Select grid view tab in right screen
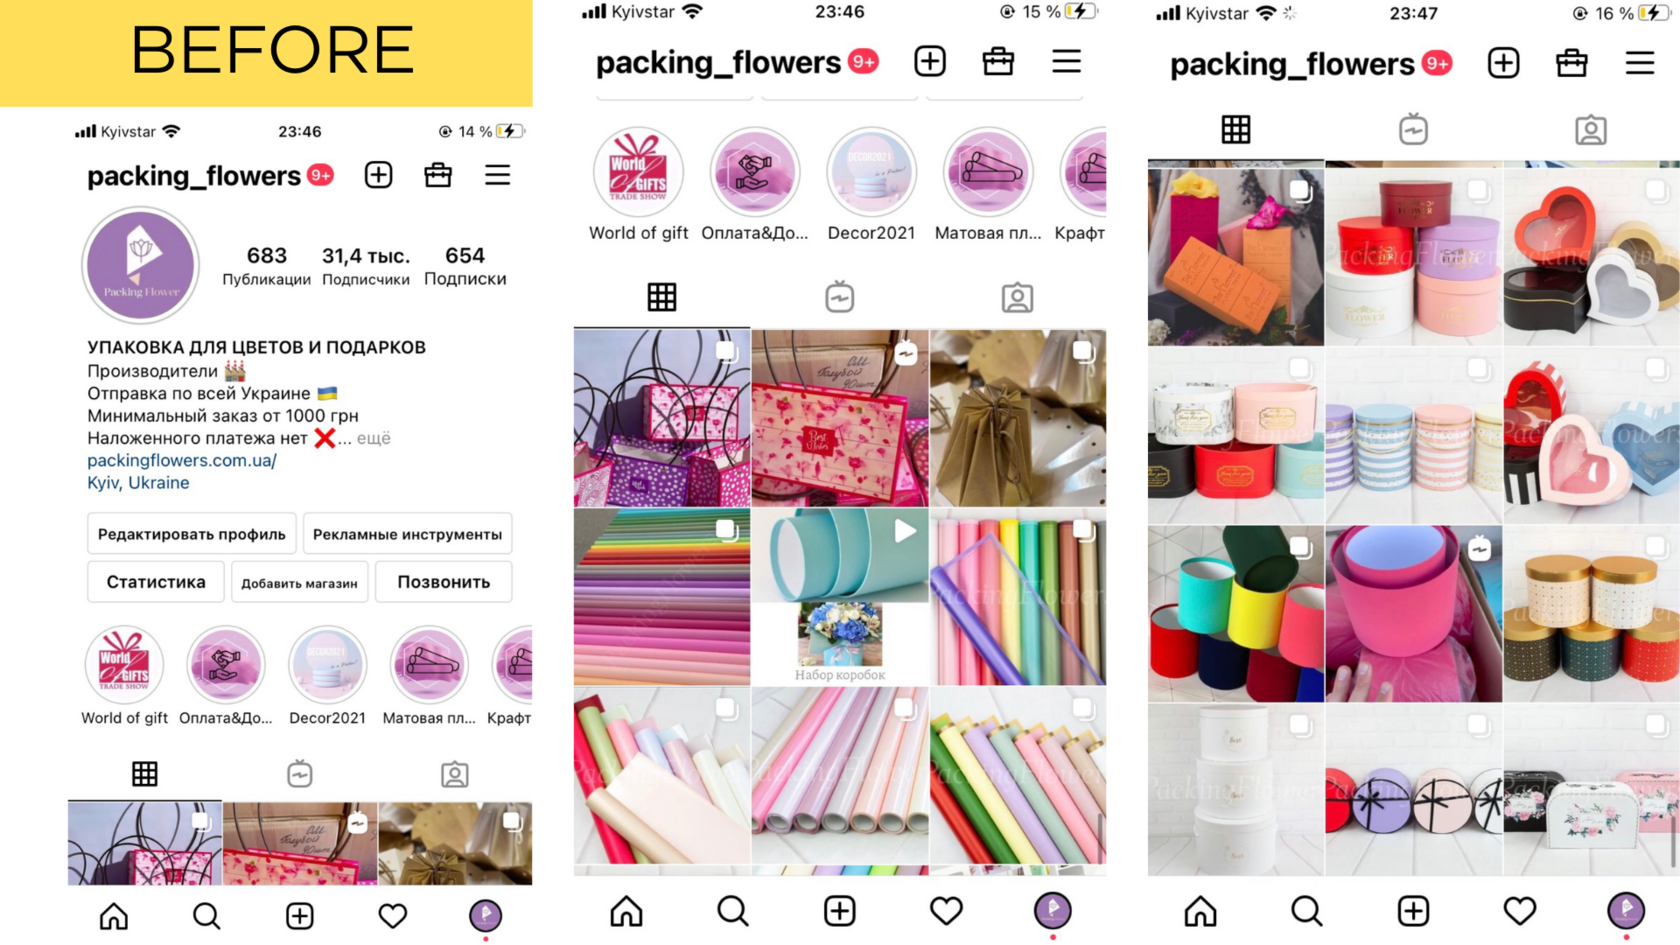 click(1236, 130)
